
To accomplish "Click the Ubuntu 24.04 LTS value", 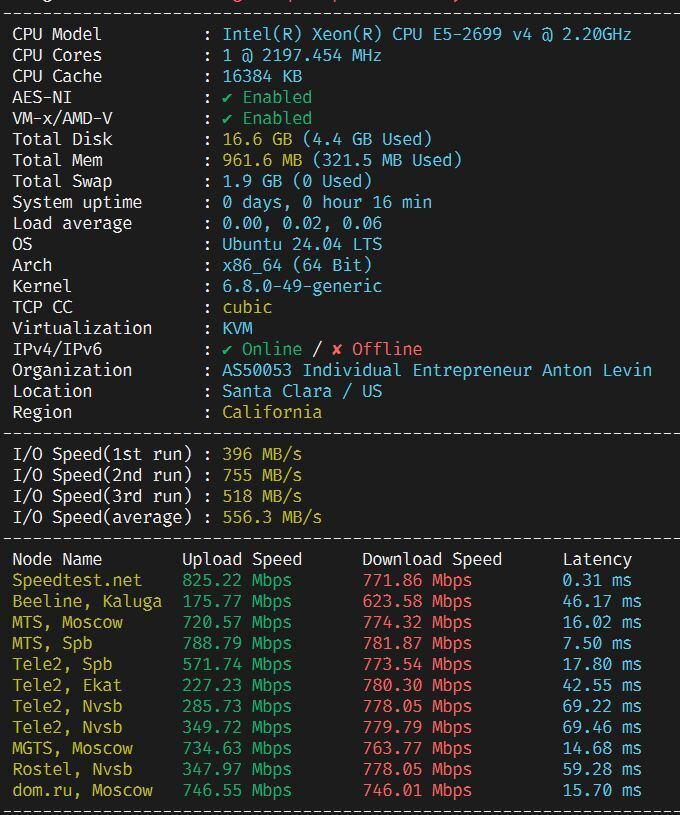I will (x=302, y=244).
